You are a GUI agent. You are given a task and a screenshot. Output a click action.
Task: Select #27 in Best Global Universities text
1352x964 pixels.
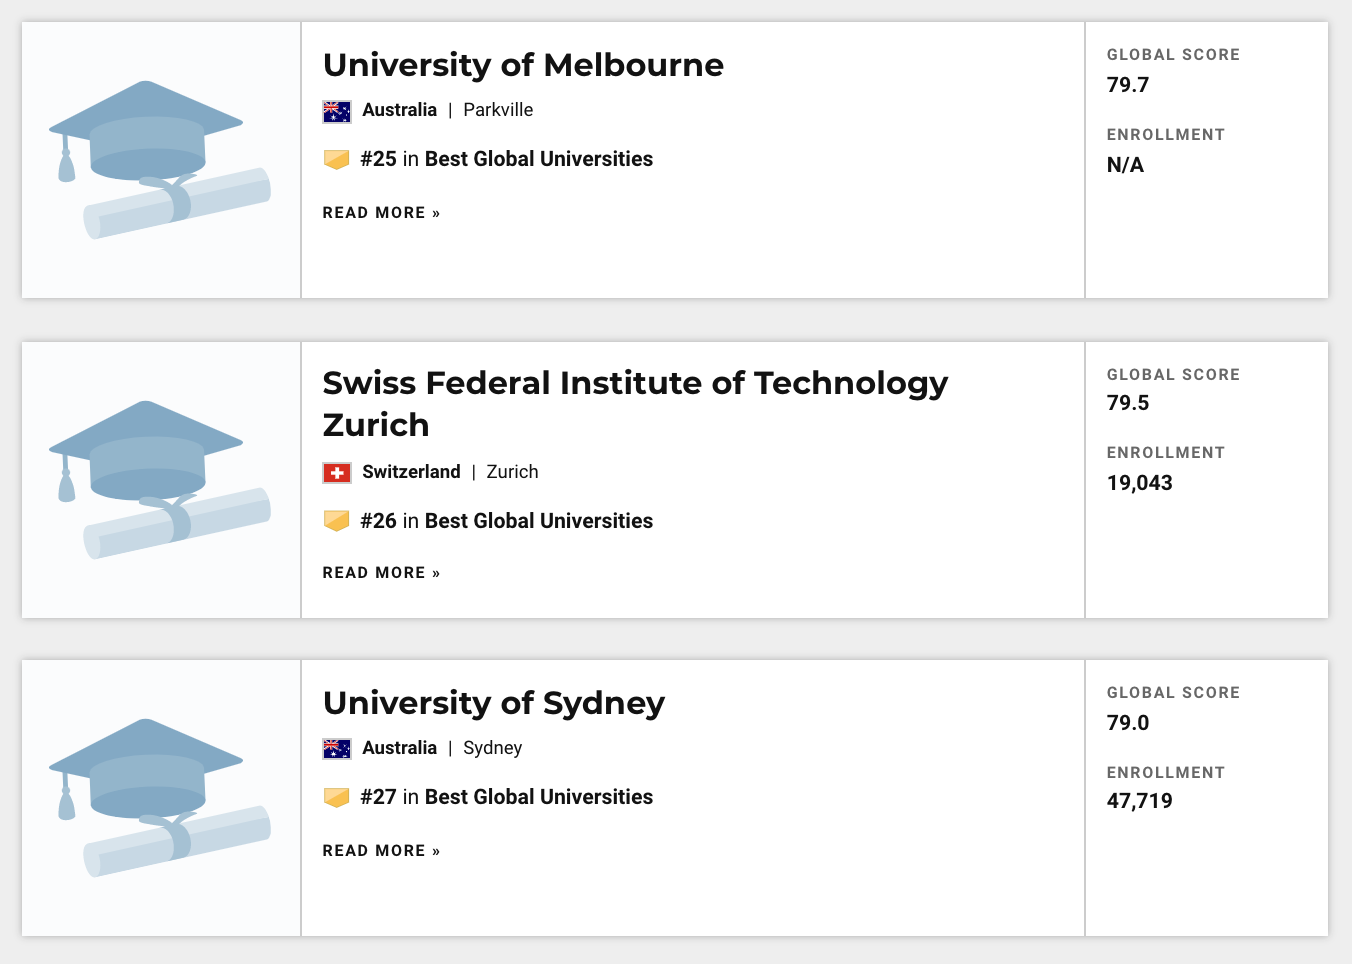click(x=506, y=797)
